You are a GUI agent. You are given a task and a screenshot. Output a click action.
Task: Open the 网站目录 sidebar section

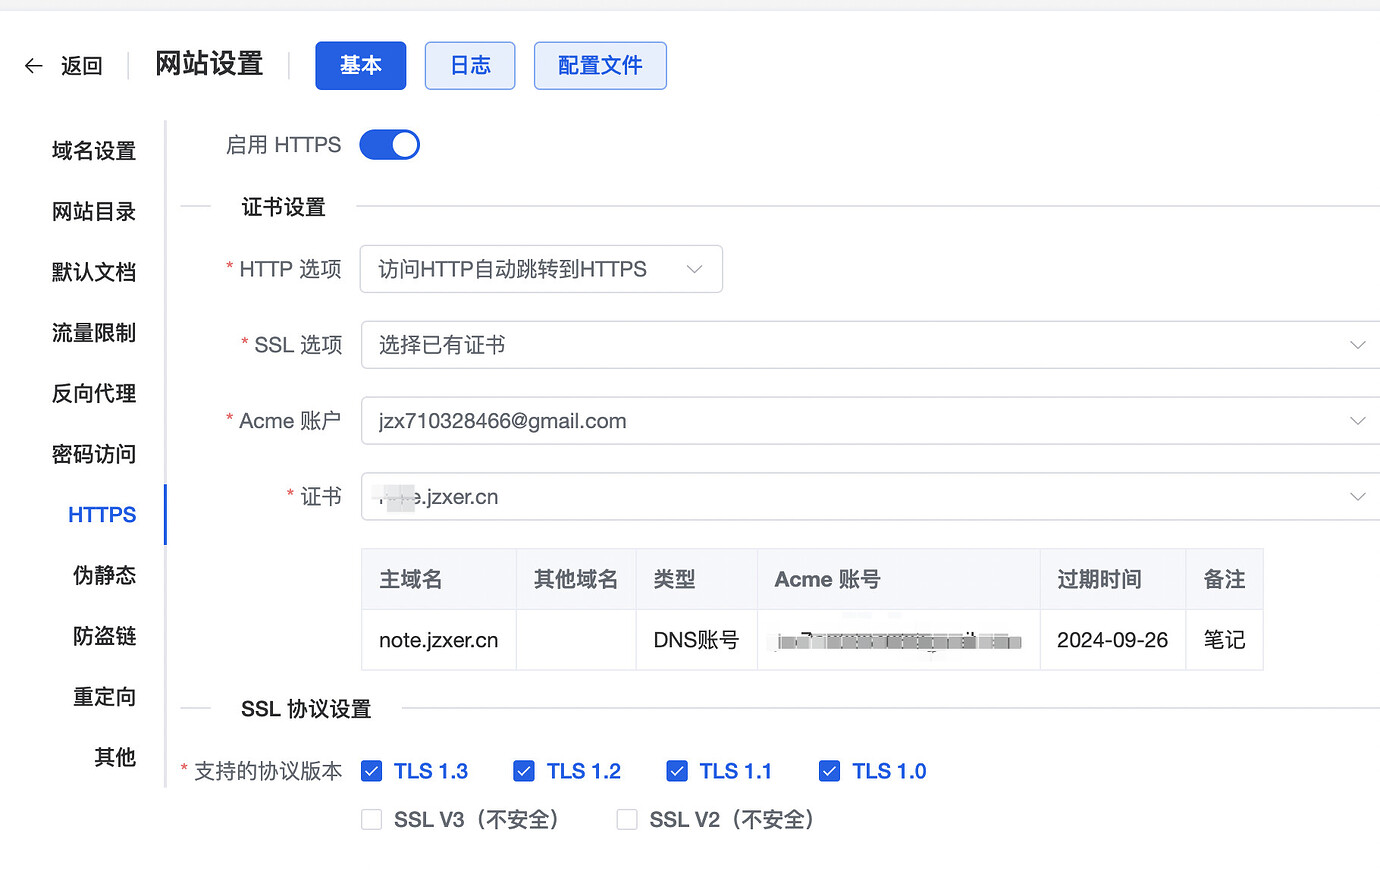pos(93,211)
